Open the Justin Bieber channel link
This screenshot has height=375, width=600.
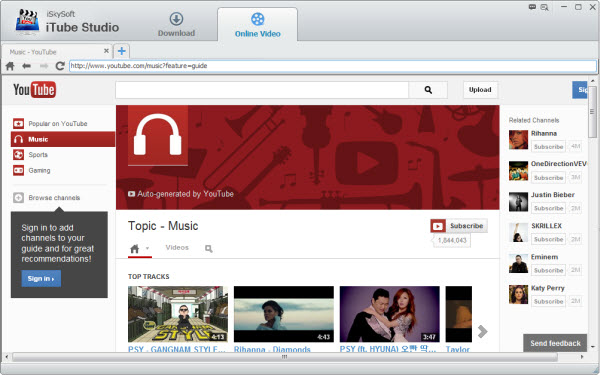pyautogui.click(x=553, y=195)
